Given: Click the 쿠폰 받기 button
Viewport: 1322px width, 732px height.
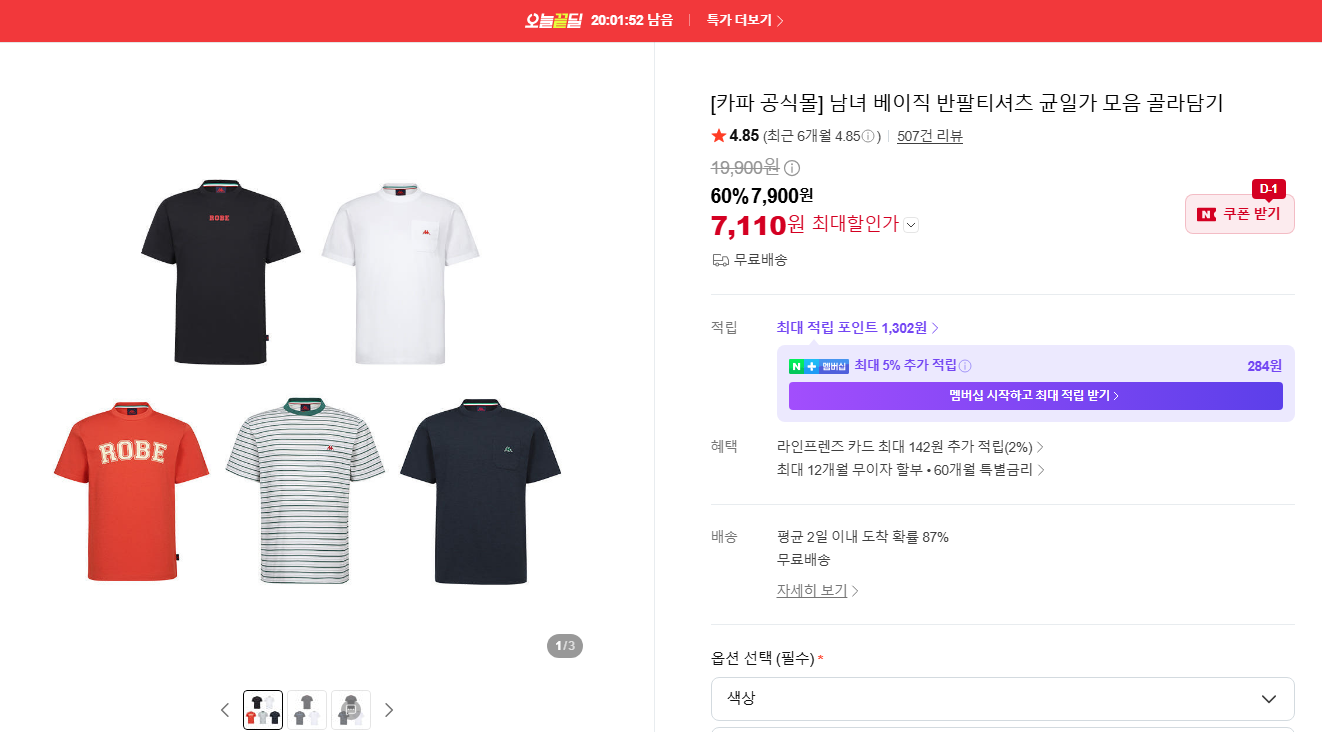Looking at the screenshot, I should pyautogui.click(x=1240, y=214).
